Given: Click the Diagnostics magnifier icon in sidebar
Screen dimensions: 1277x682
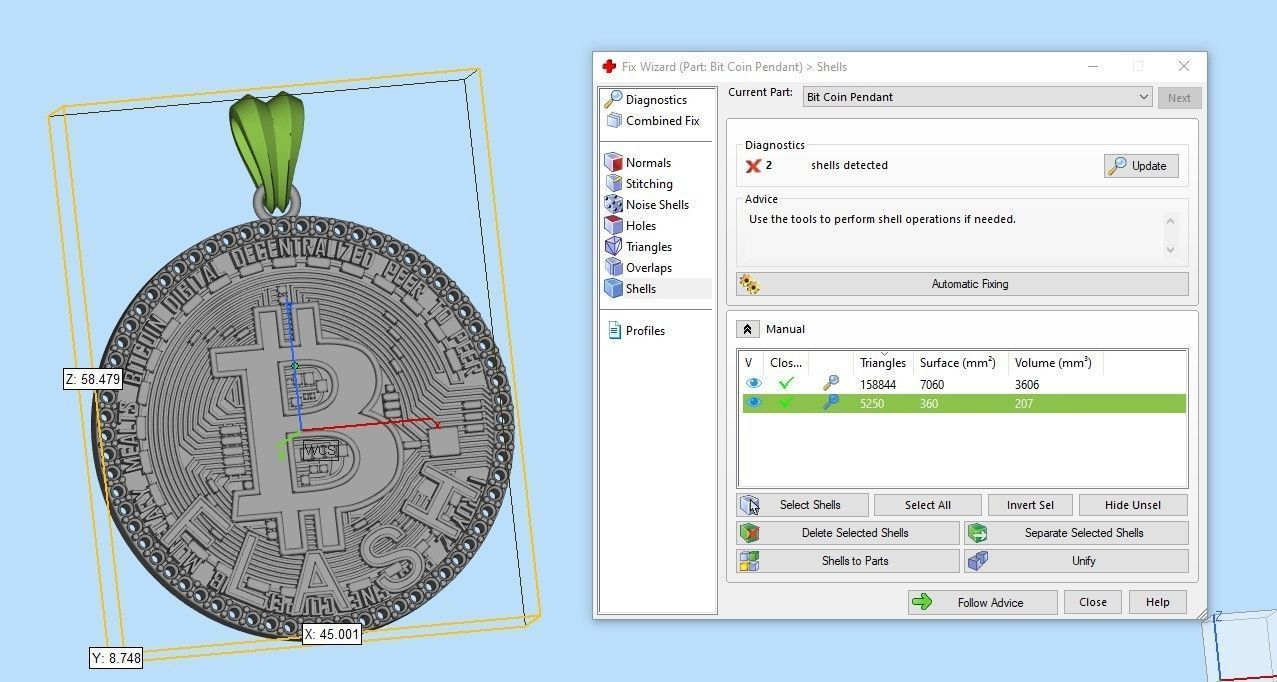Looking at the screenshot, I should point(613,100).
